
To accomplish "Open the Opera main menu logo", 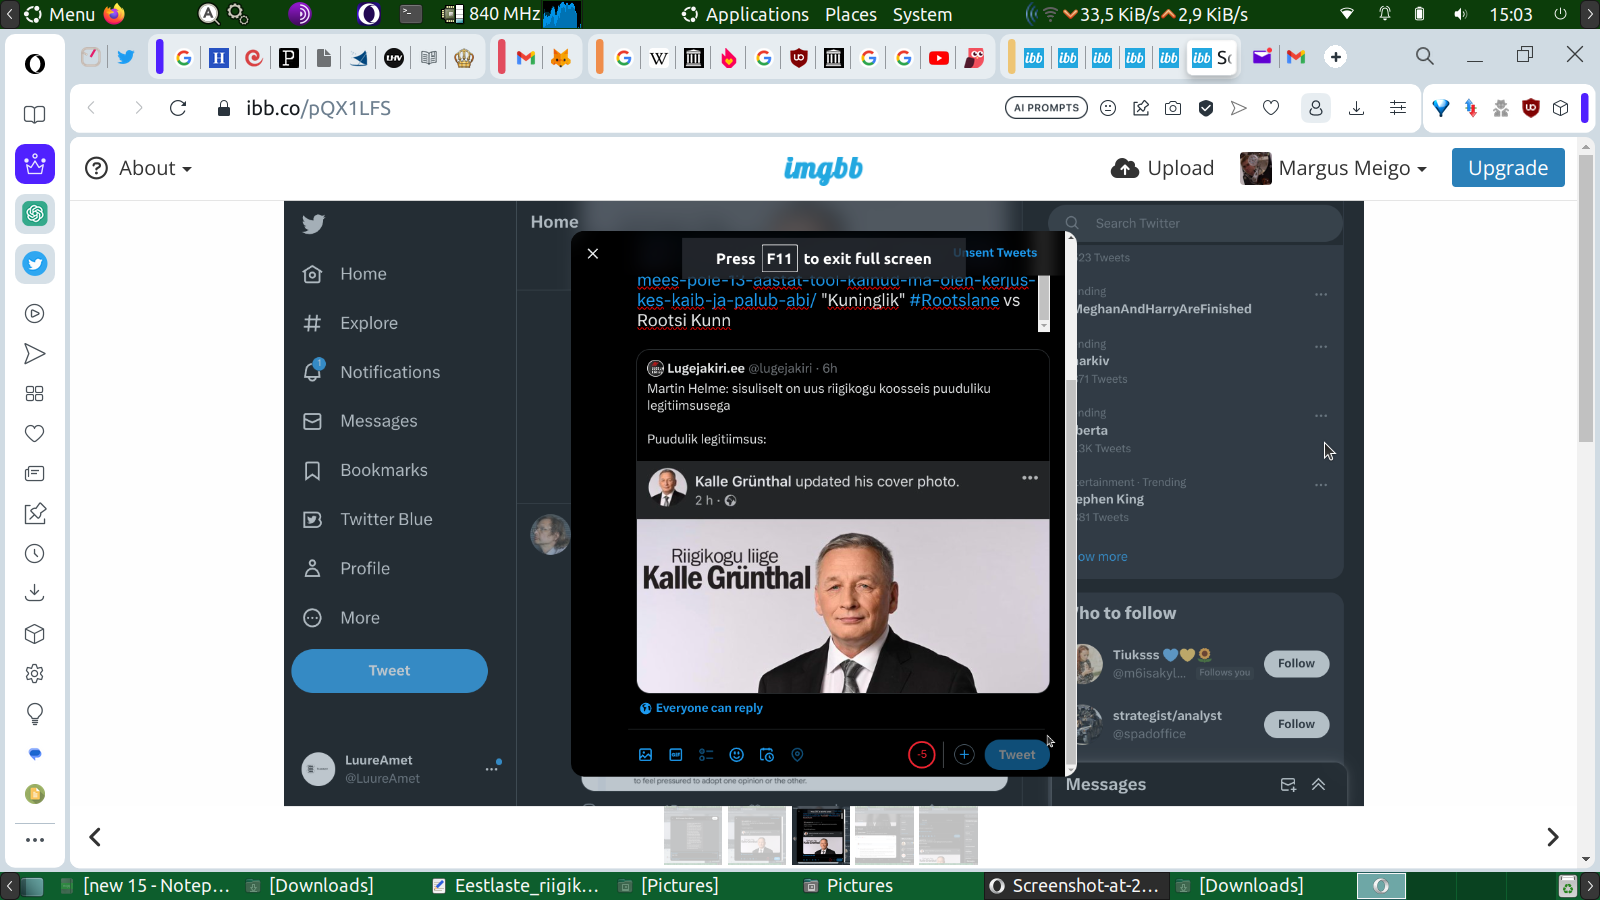I will pyautogui.click(x=35, y=64).
